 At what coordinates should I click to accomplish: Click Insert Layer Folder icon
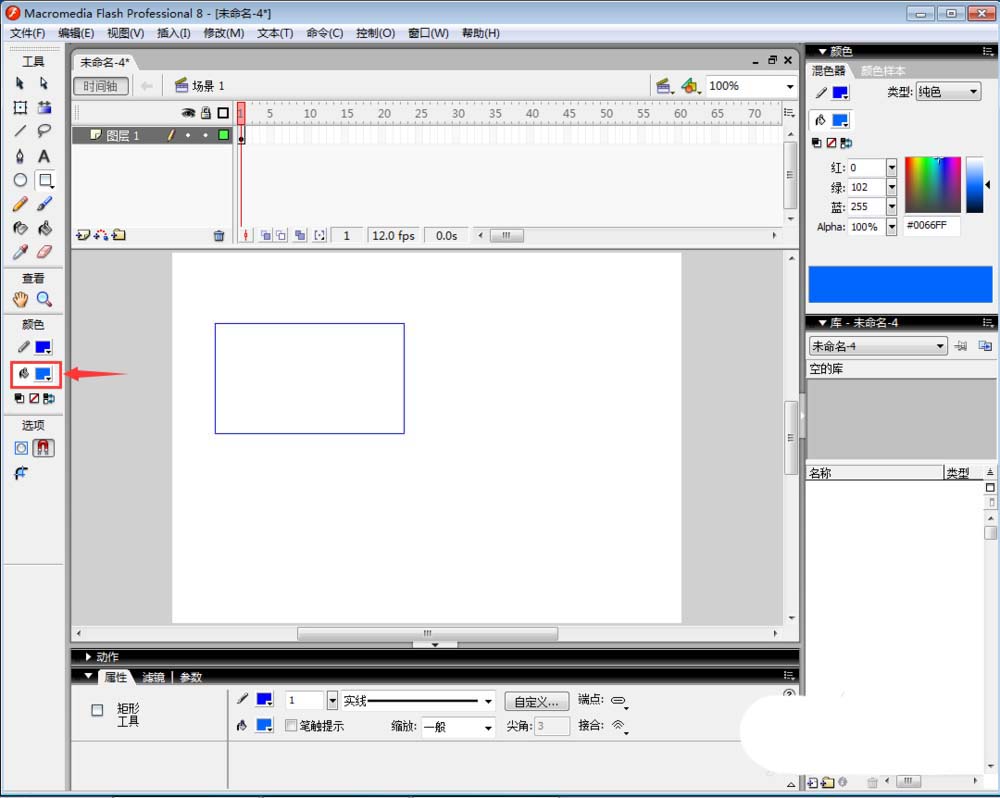[x=119, y=235]
